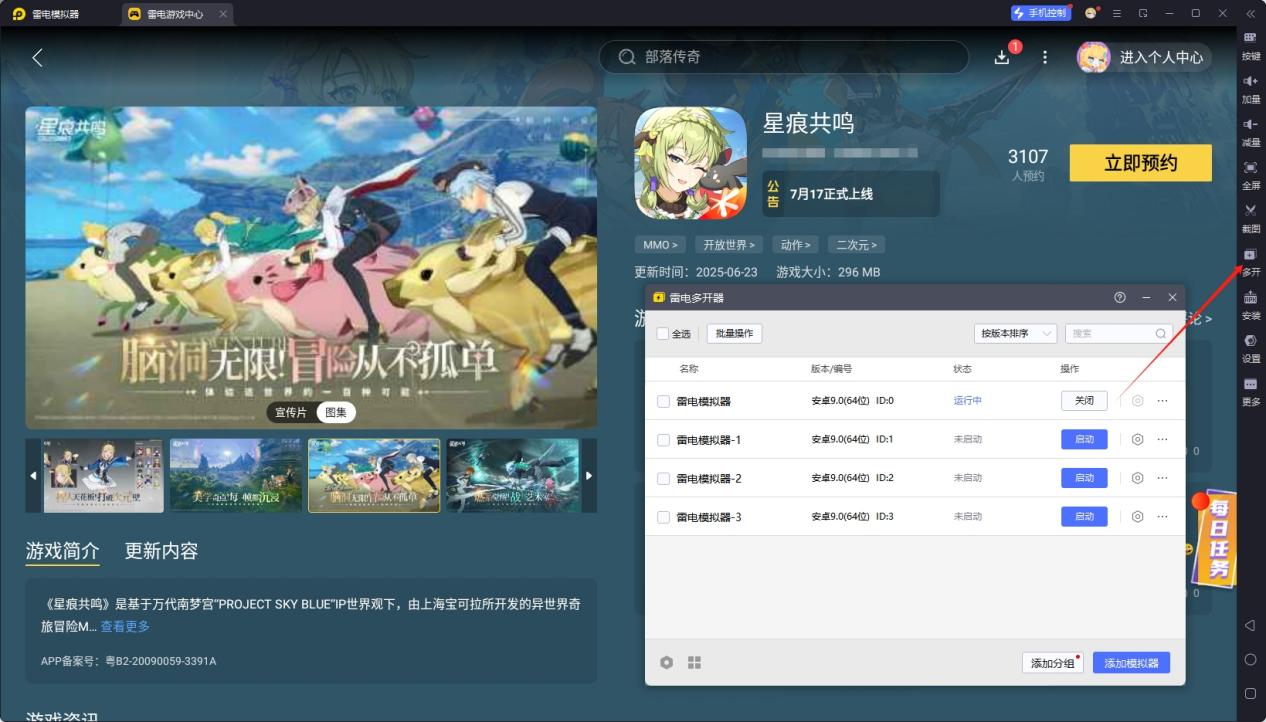Expand description via 查看更多 link
This screenshot has height=722, width=1266.
125,626
